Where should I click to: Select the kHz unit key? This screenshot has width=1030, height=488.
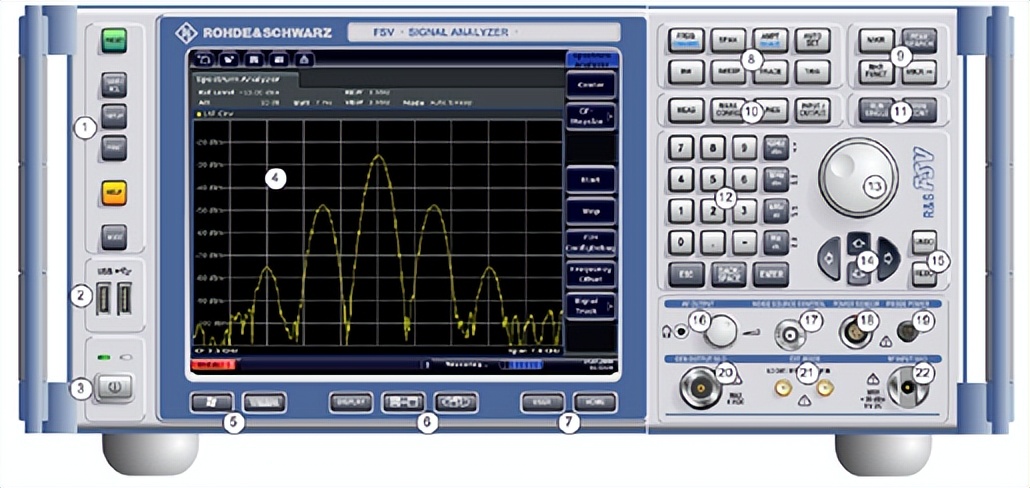(776, 211)
